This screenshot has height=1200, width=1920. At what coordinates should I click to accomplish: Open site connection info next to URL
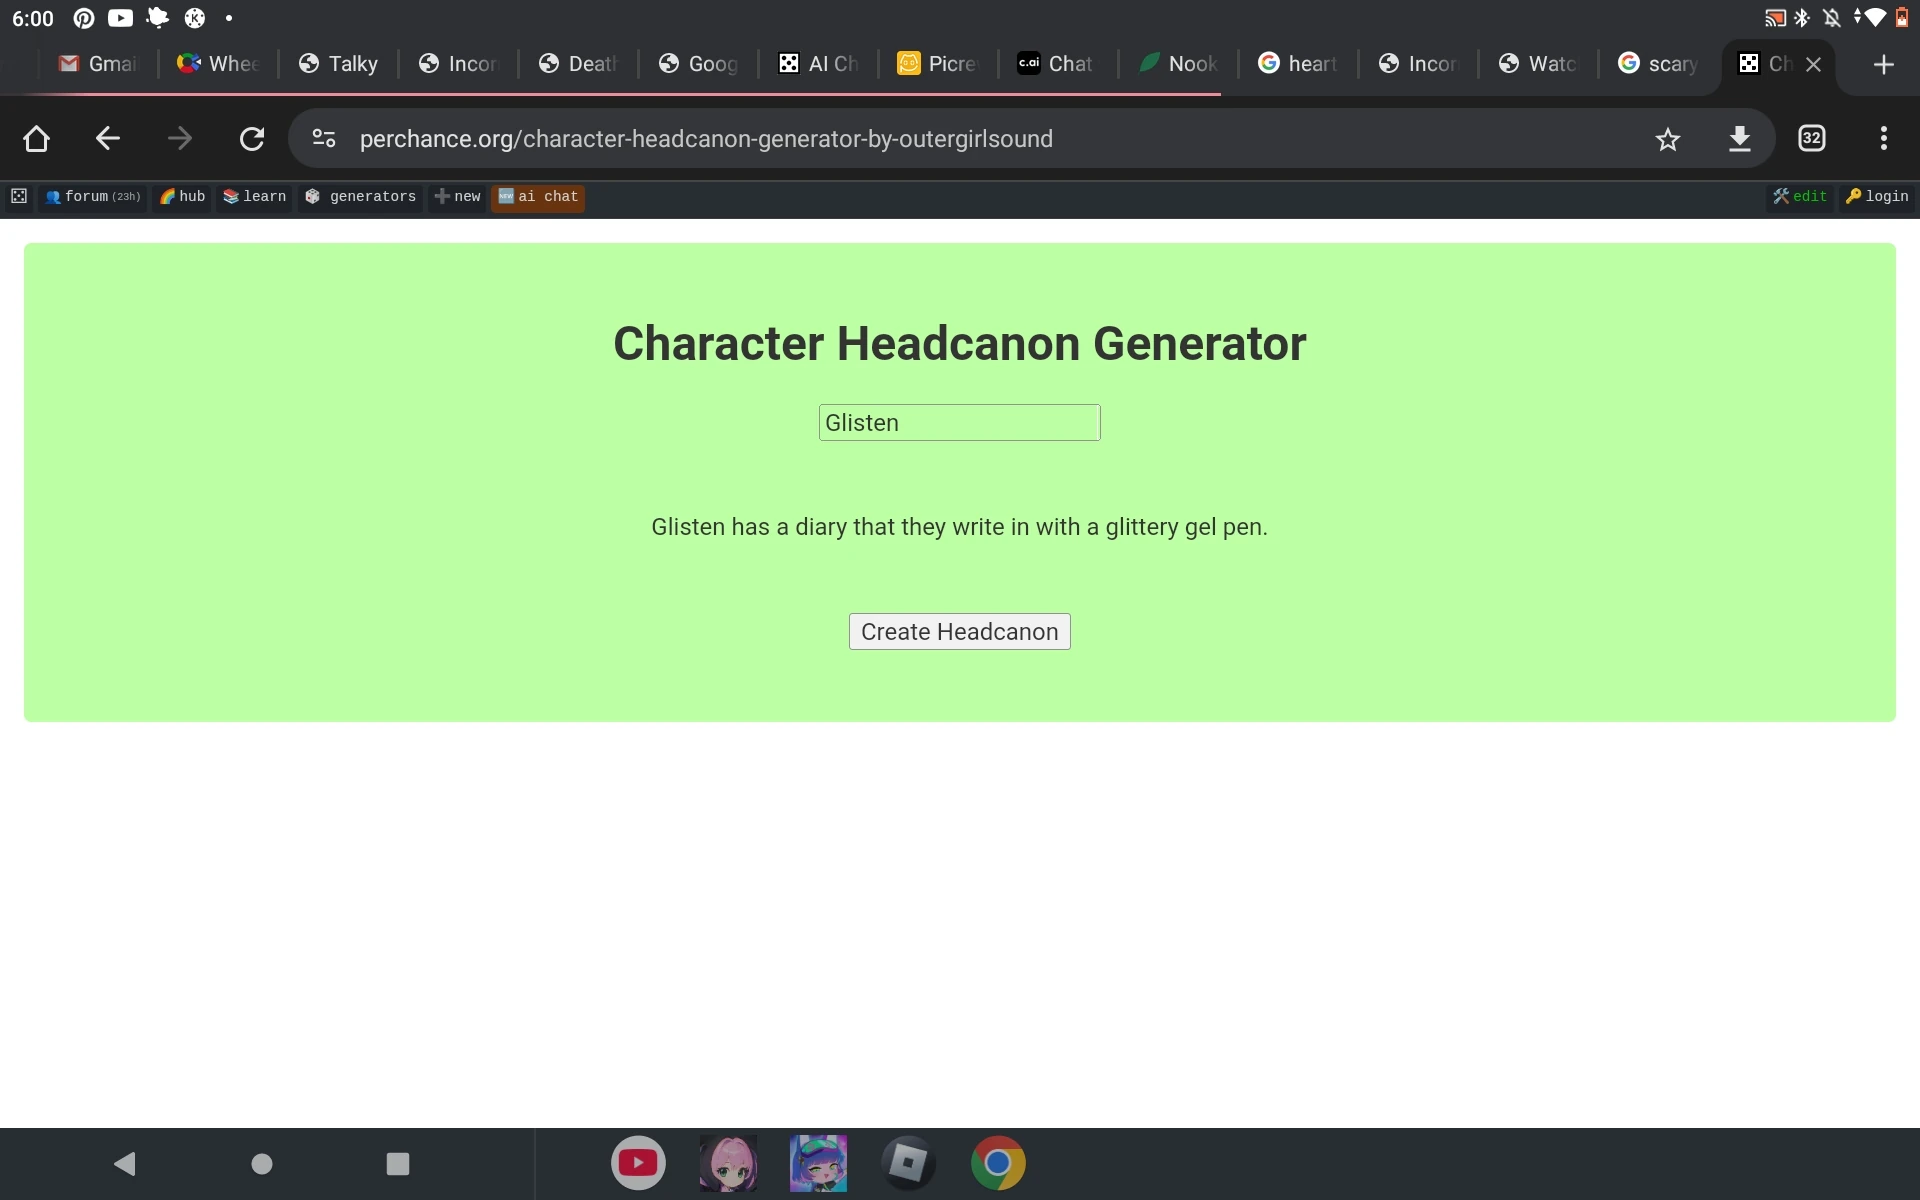(323, 139)
